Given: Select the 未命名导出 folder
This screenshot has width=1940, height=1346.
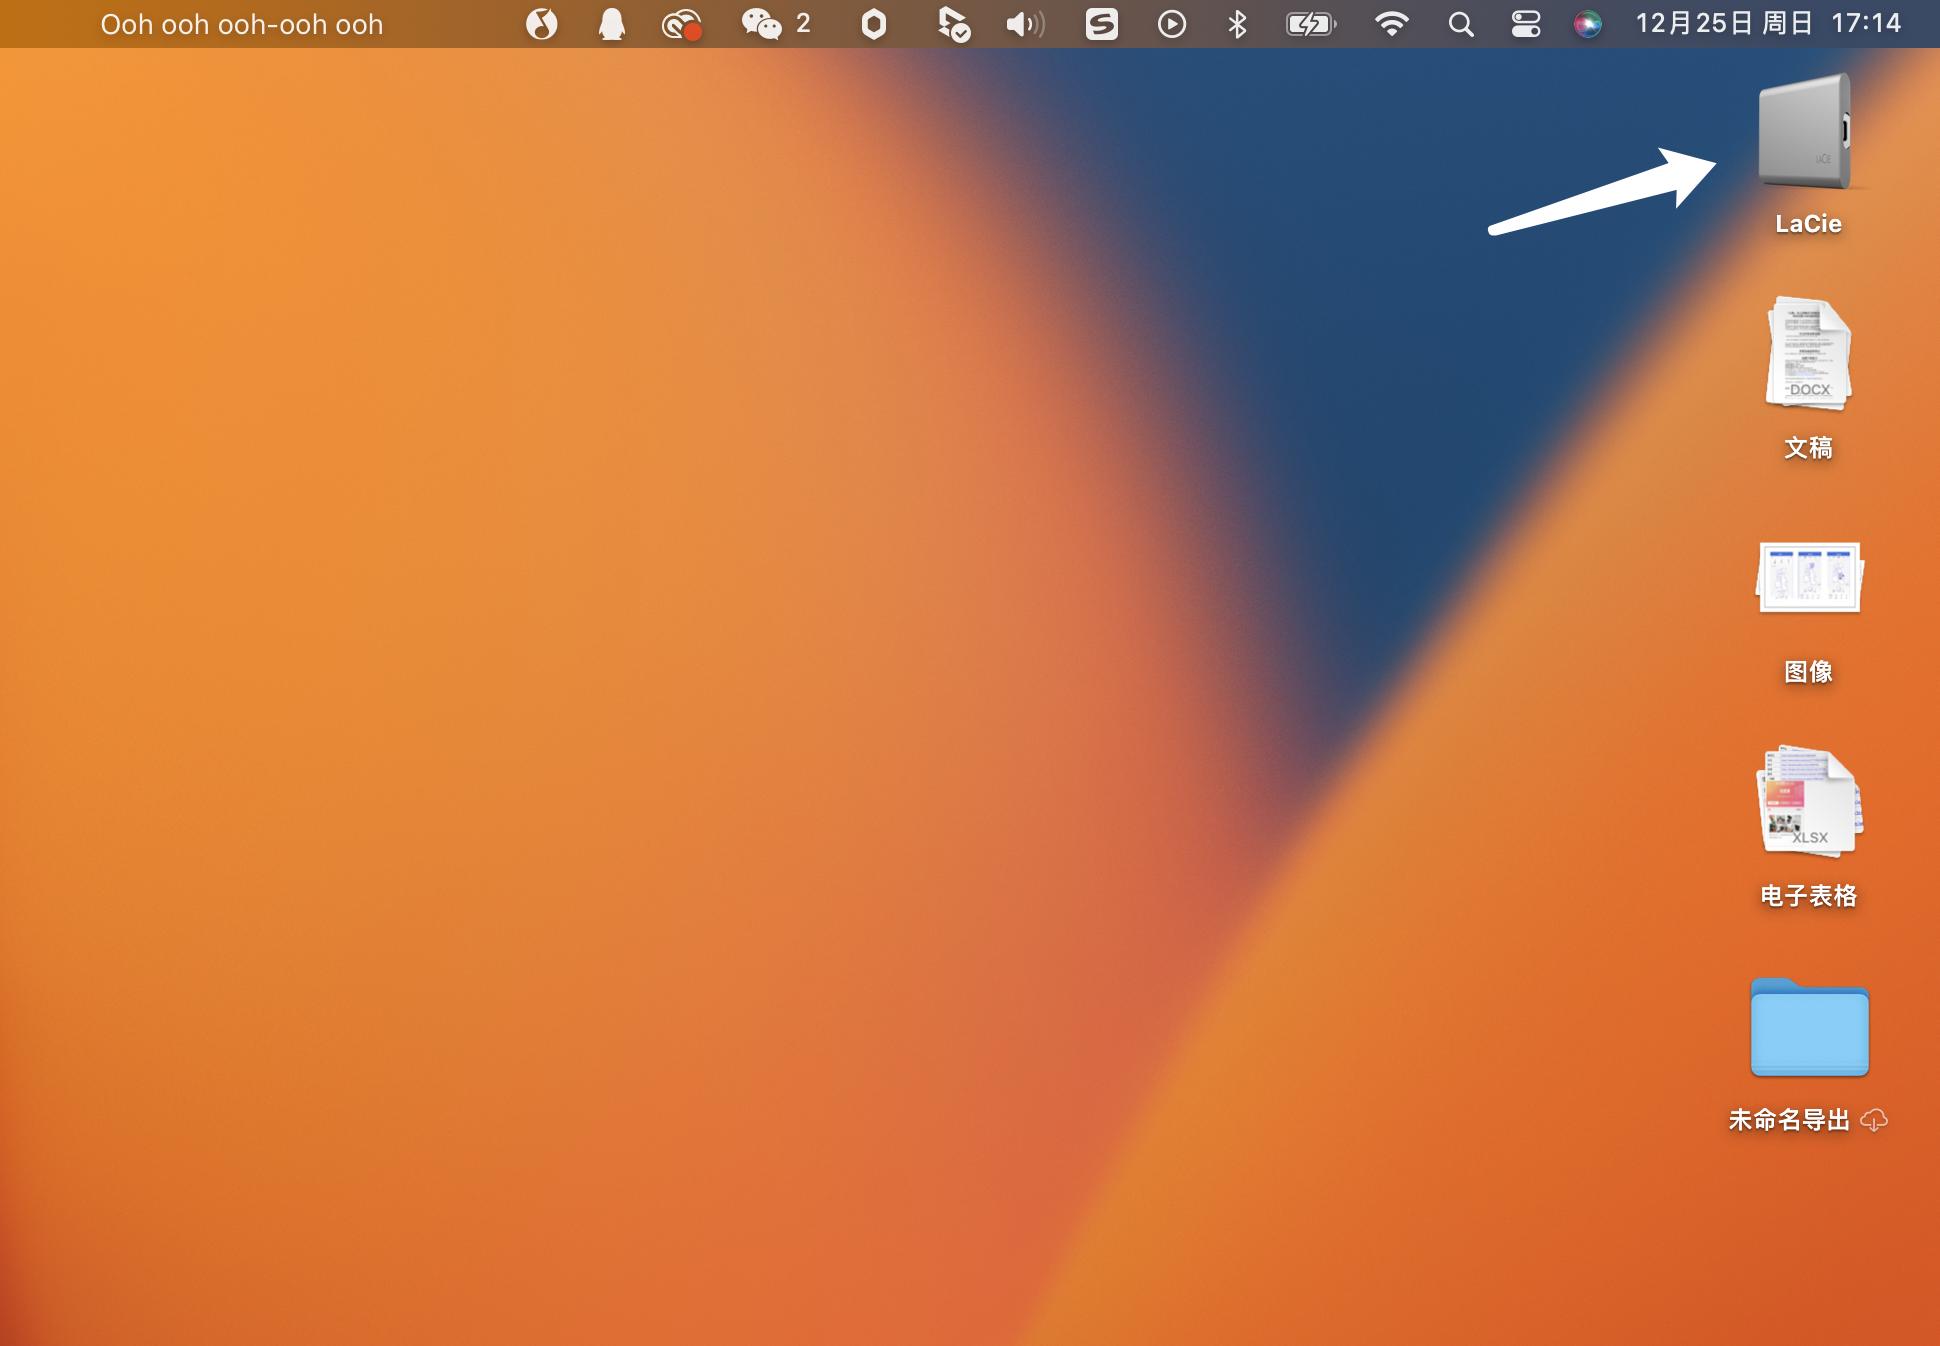Looking at the screenshot, I should pos(1808,1028).
